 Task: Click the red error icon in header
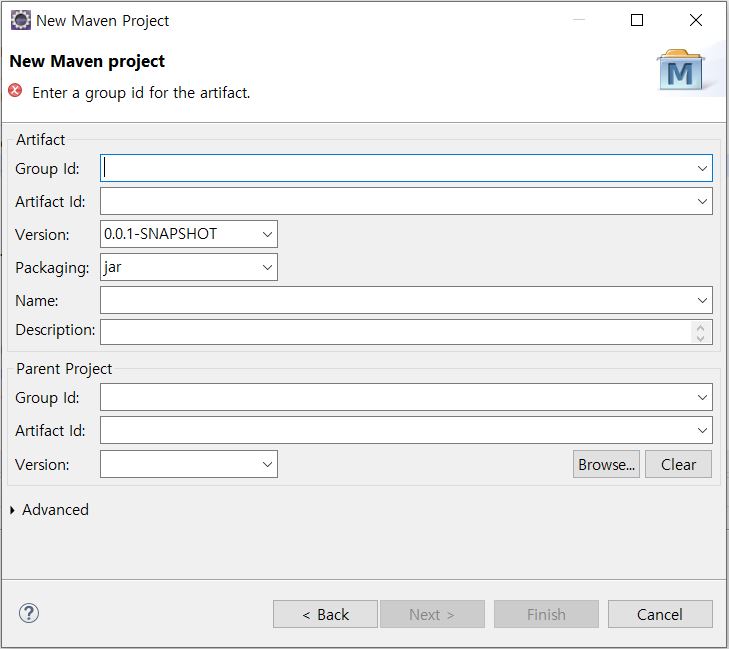(x=16, y=91)
